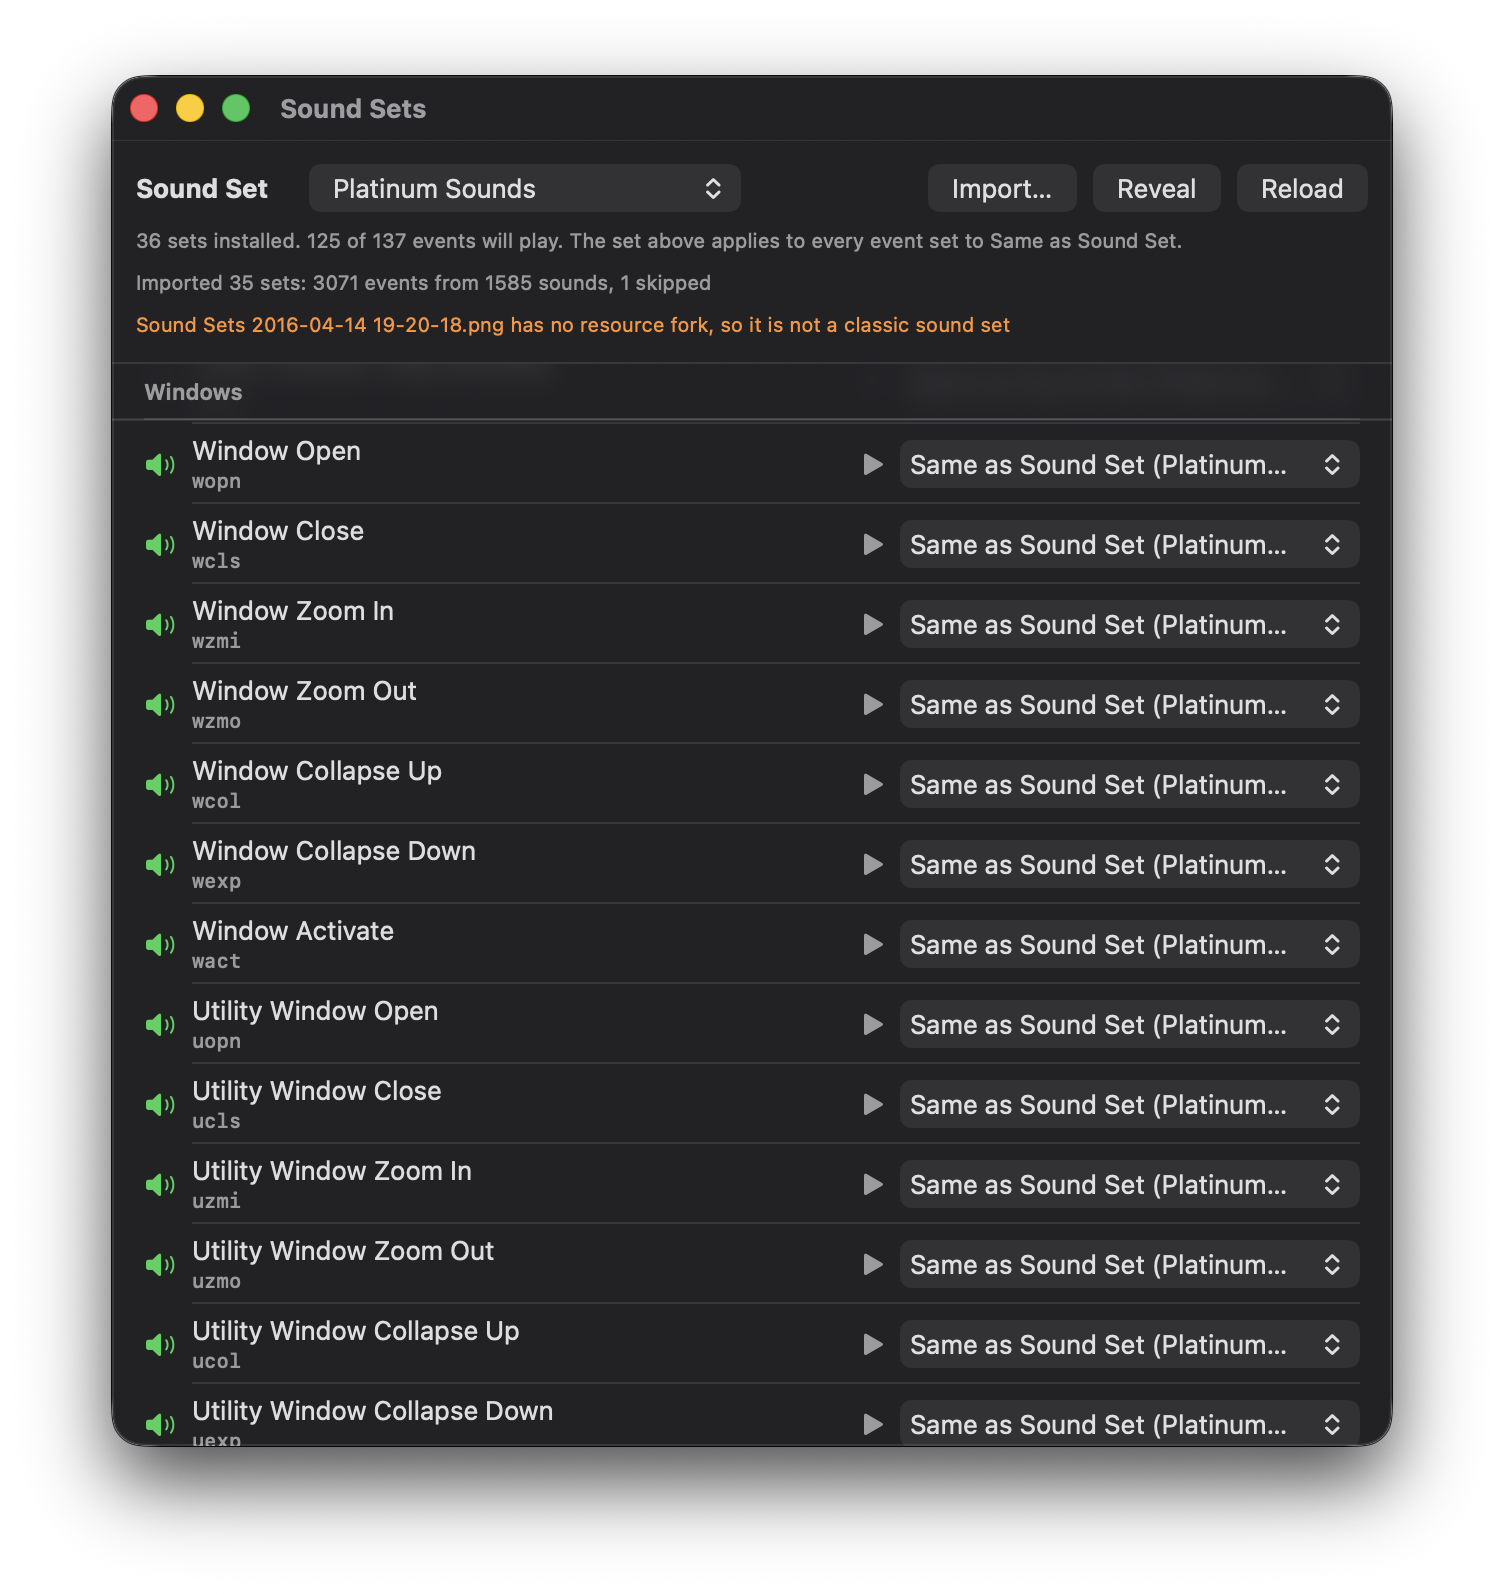Mute the Window Collapse Down speaker icon
Screen dimensions: 1504x1594
pos(160,865)
